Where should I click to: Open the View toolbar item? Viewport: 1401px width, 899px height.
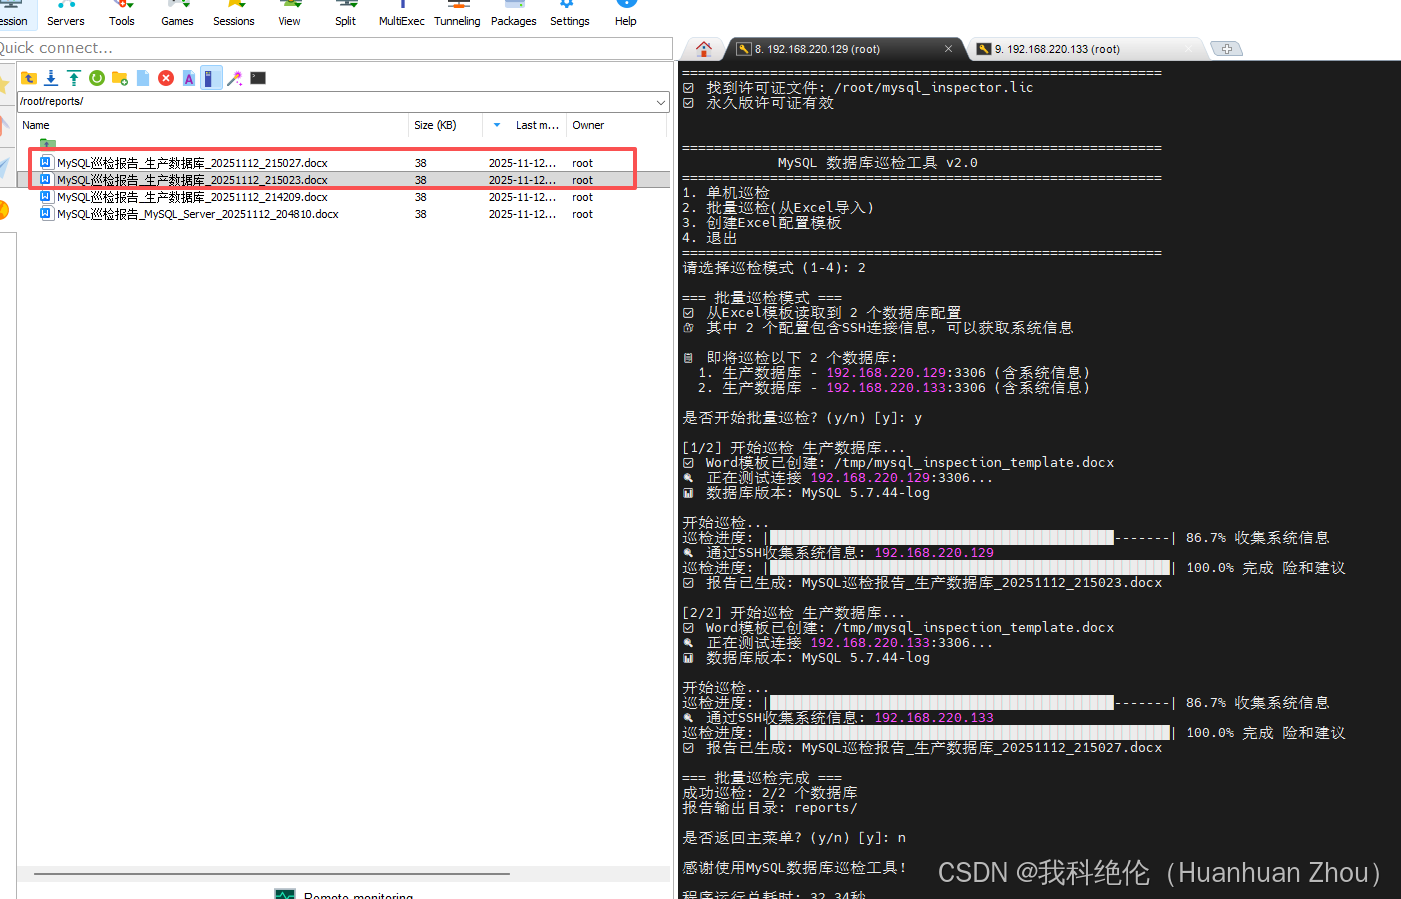coord(289,14)
